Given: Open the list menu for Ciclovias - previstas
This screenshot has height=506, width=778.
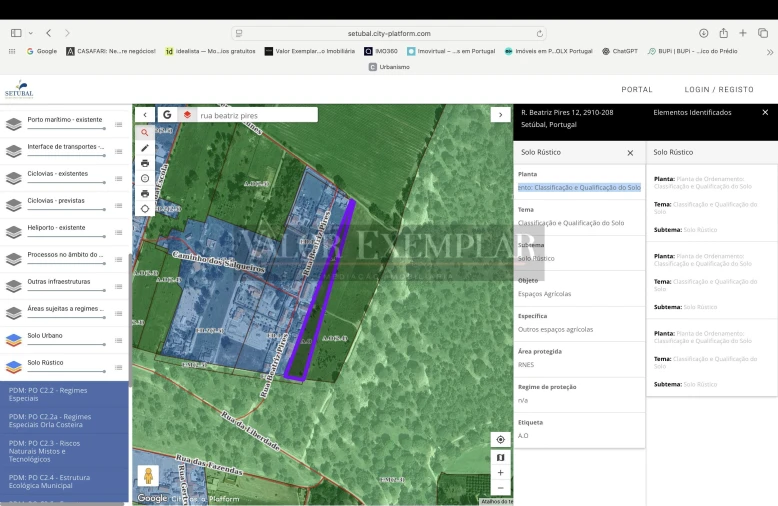Looking at the screenshot, I should (x=118, y=205).
